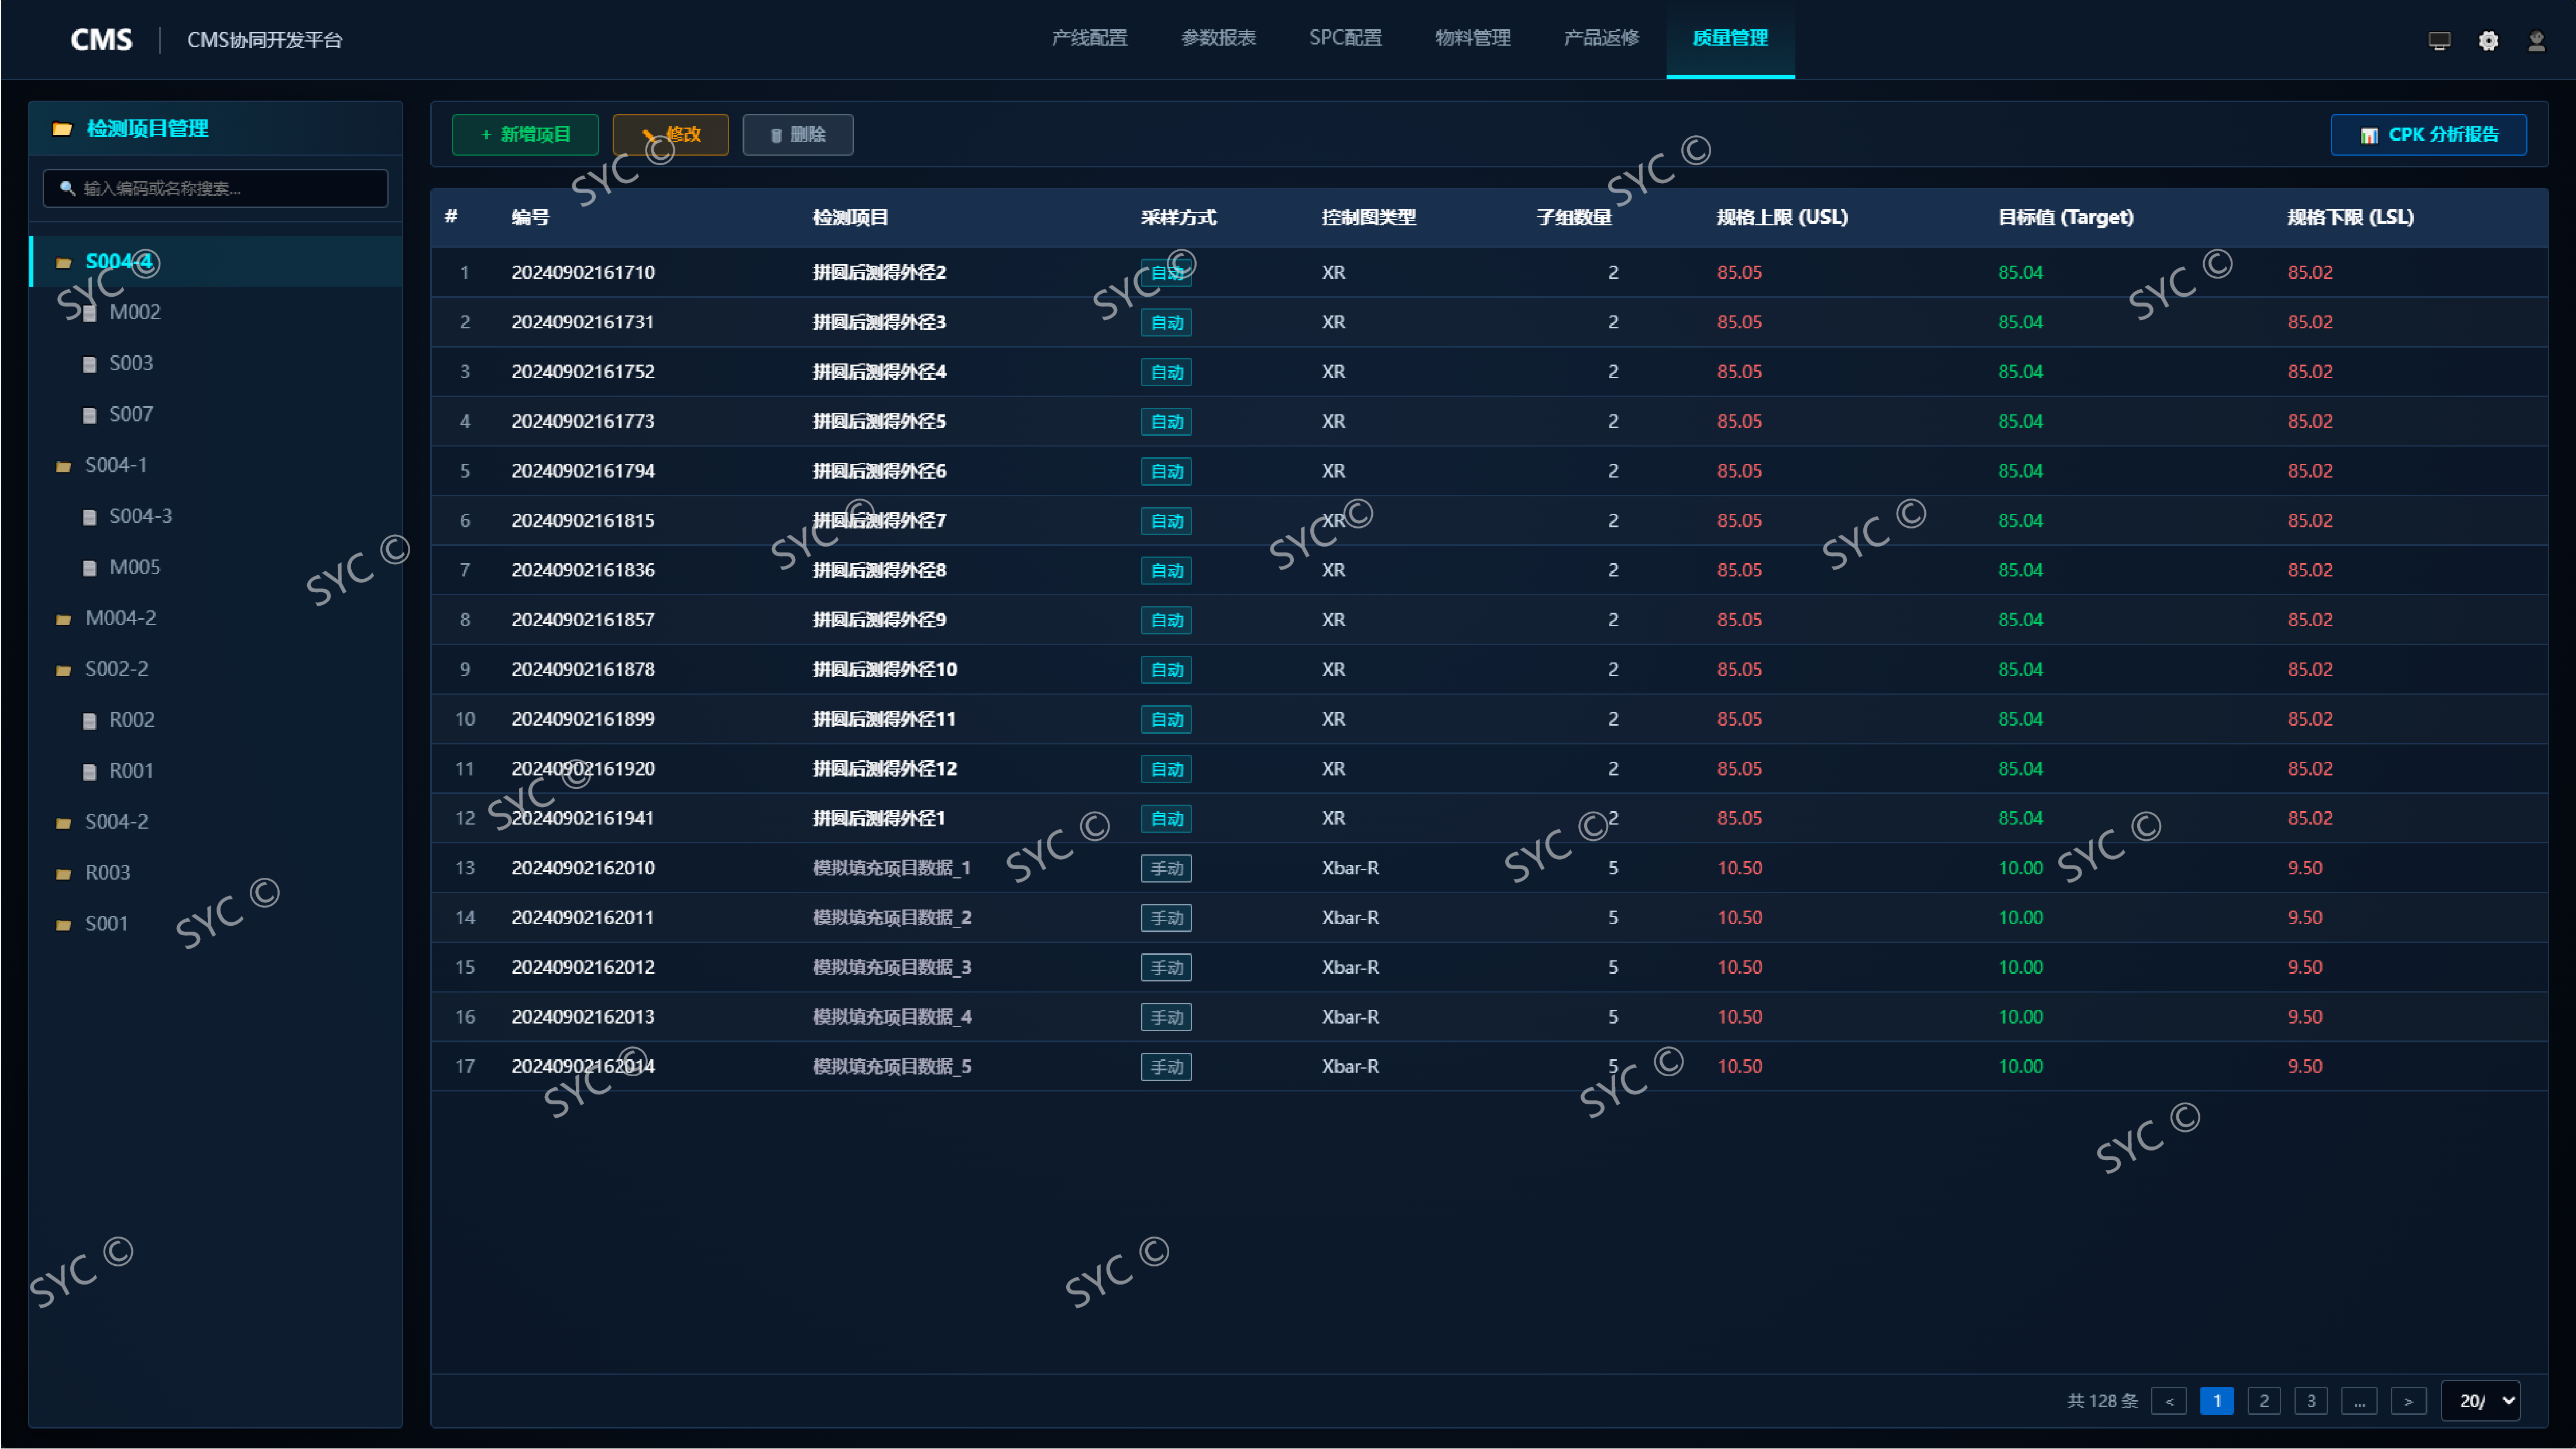Click the 修改 edit button
The width and height of the screenshot is (2576, 1449).
click(x=671, y=135)
